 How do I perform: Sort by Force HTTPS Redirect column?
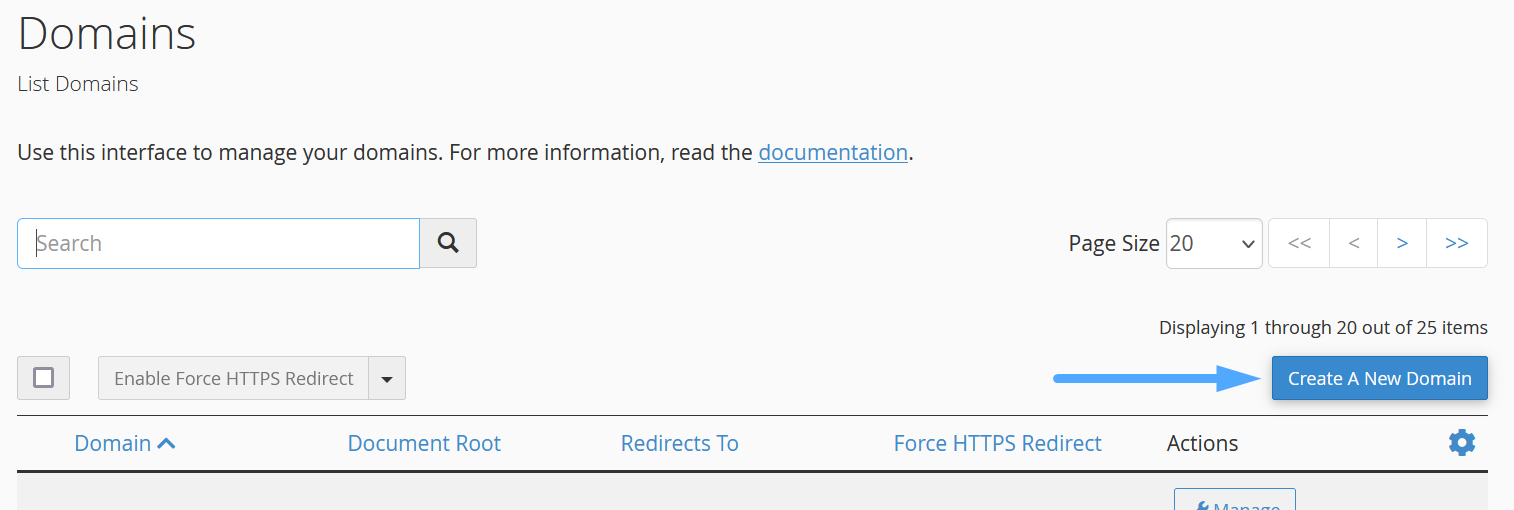(997, 443)
